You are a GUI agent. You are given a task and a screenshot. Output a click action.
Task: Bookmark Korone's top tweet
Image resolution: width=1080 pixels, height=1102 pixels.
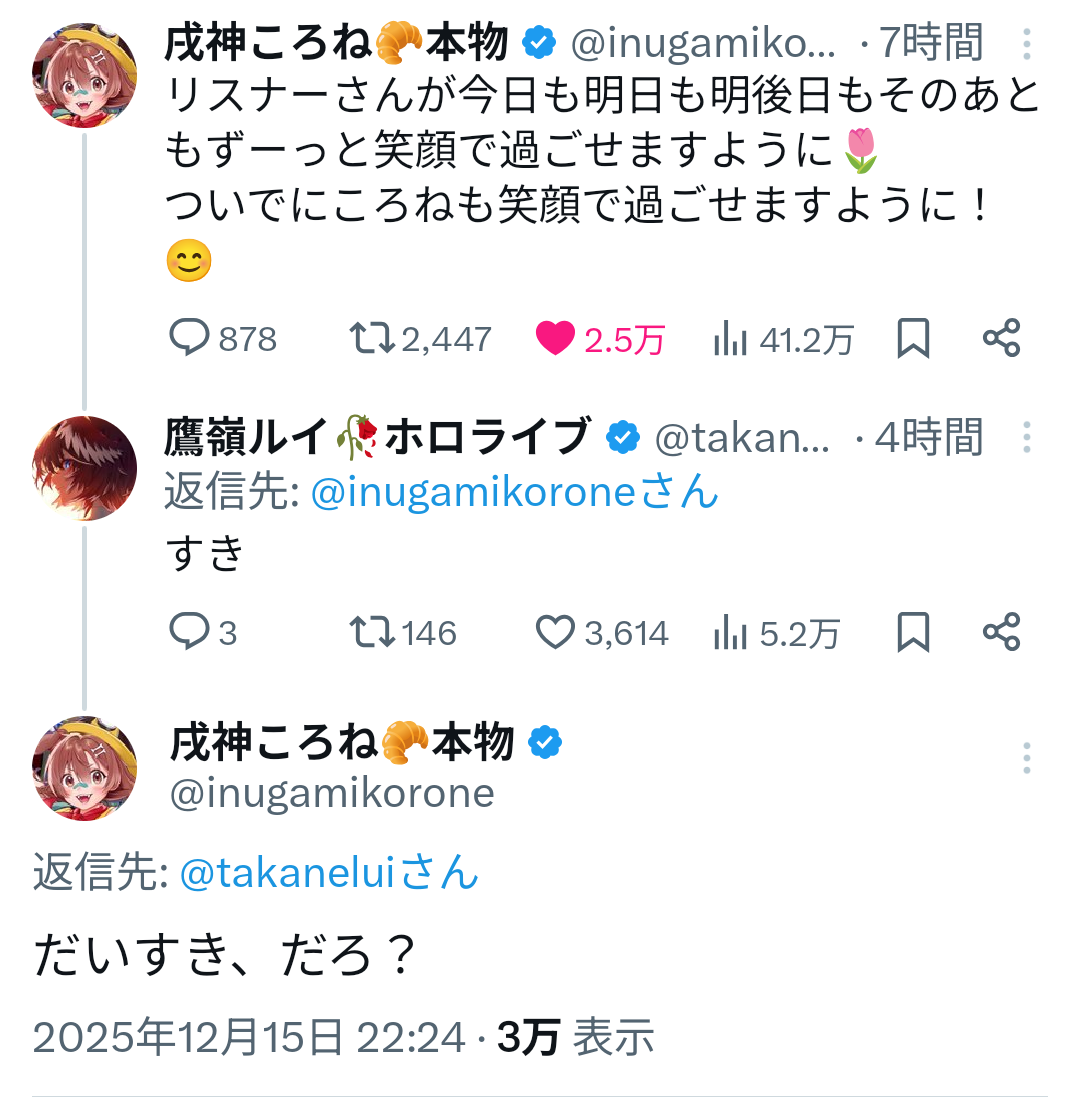(913, 339)
